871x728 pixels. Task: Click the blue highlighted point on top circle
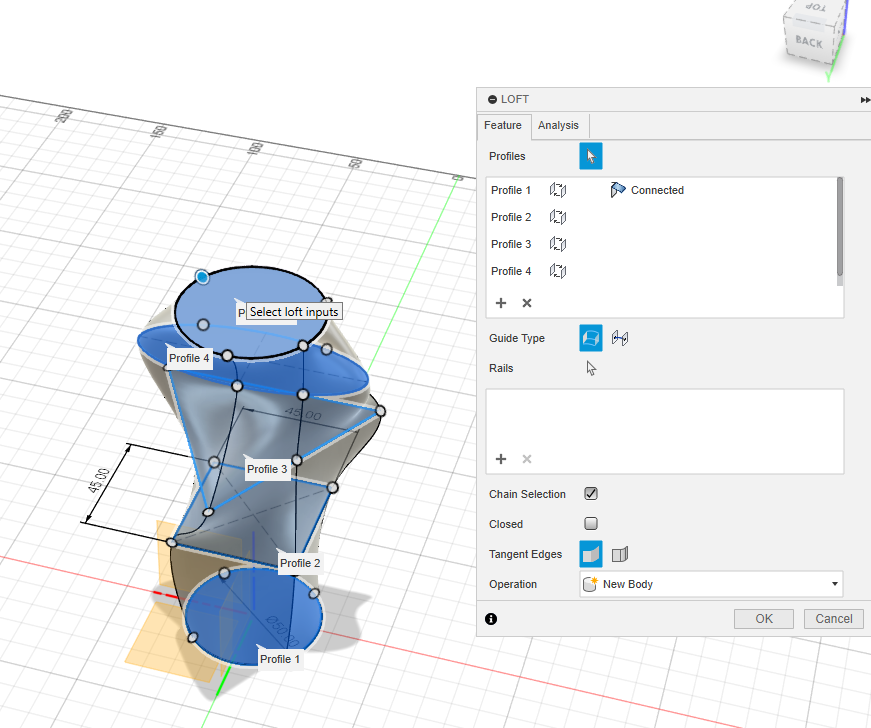202,277
